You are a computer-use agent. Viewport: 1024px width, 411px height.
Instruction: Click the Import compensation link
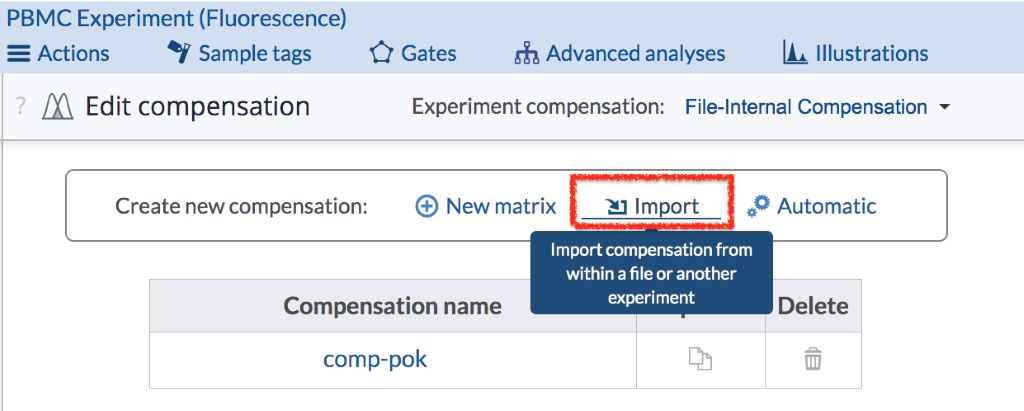(653, 206)
